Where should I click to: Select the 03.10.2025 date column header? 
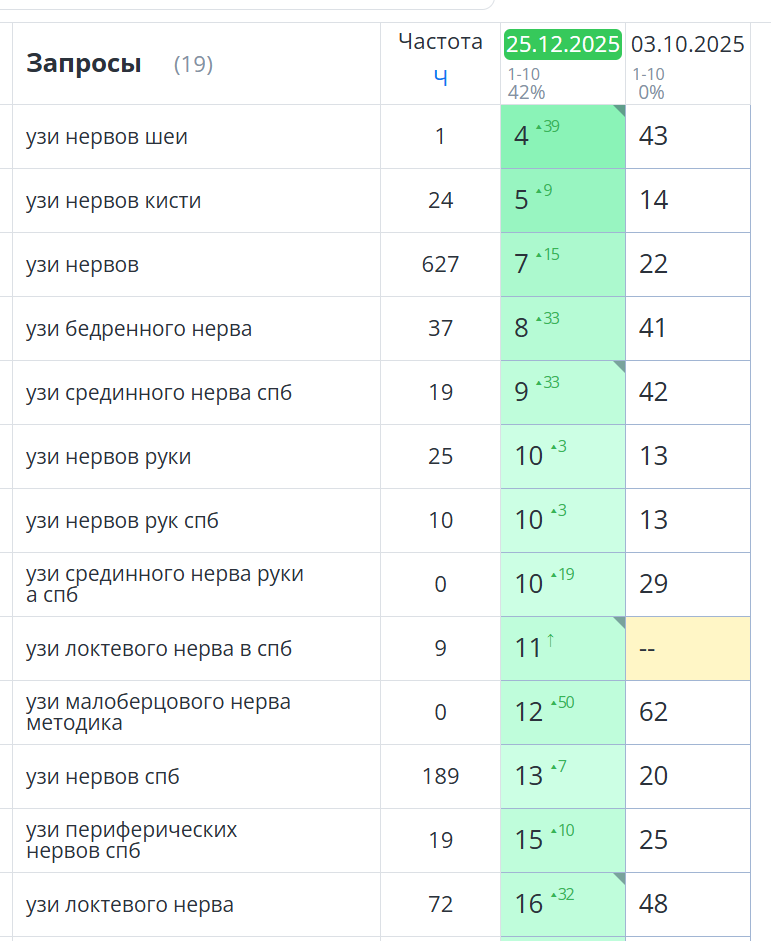[688, 44]
